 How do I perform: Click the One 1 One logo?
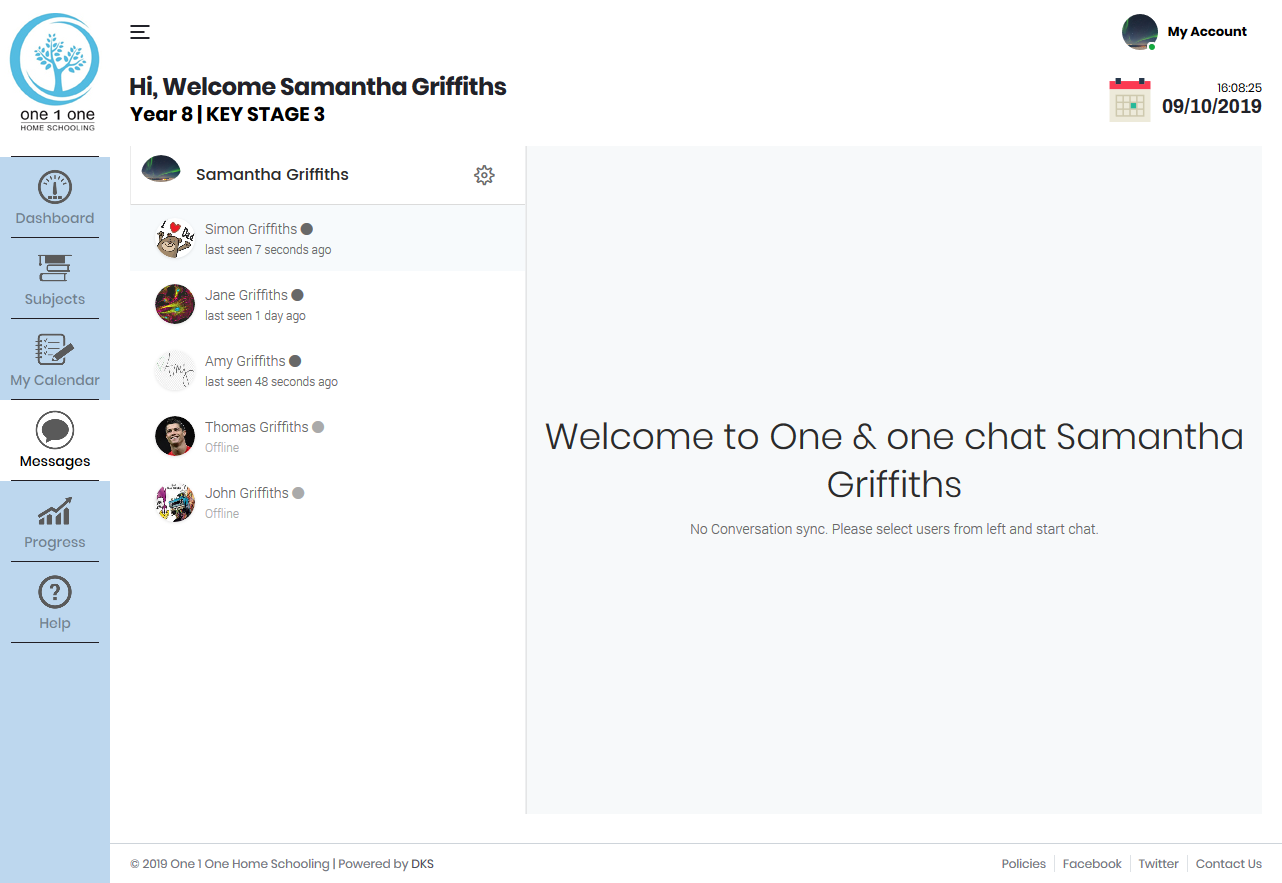[55, 72]
